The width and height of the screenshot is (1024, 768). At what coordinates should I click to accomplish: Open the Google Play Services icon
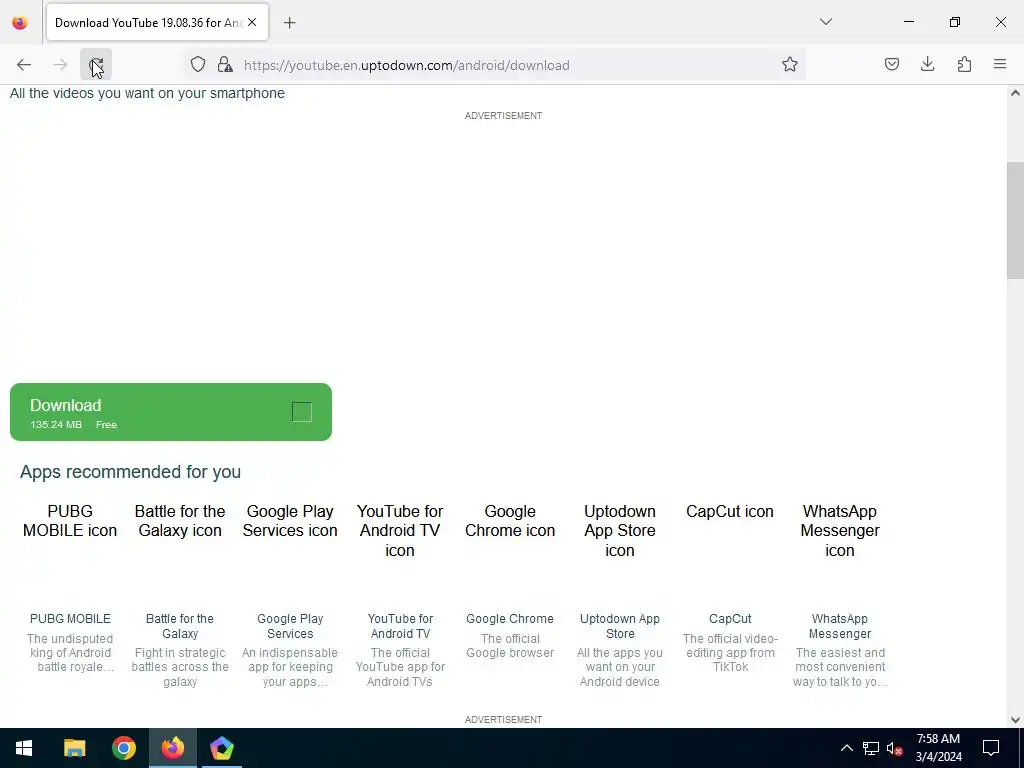290,520
